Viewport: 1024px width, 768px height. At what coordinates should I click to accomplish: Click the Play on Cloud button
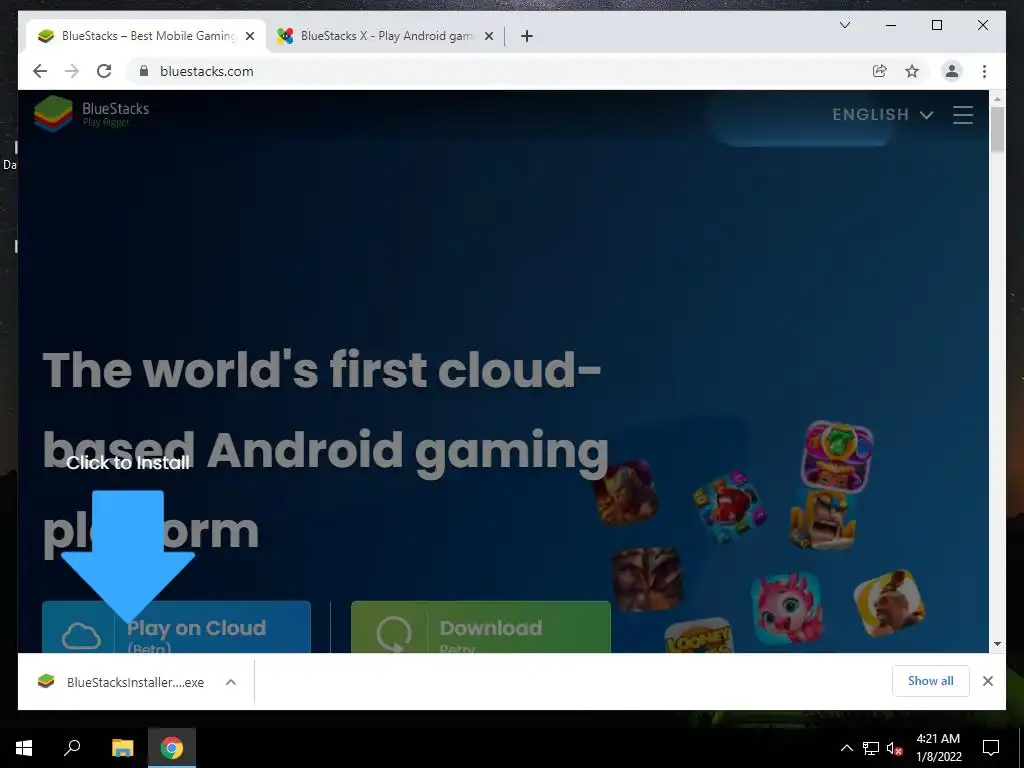(176, 627)
